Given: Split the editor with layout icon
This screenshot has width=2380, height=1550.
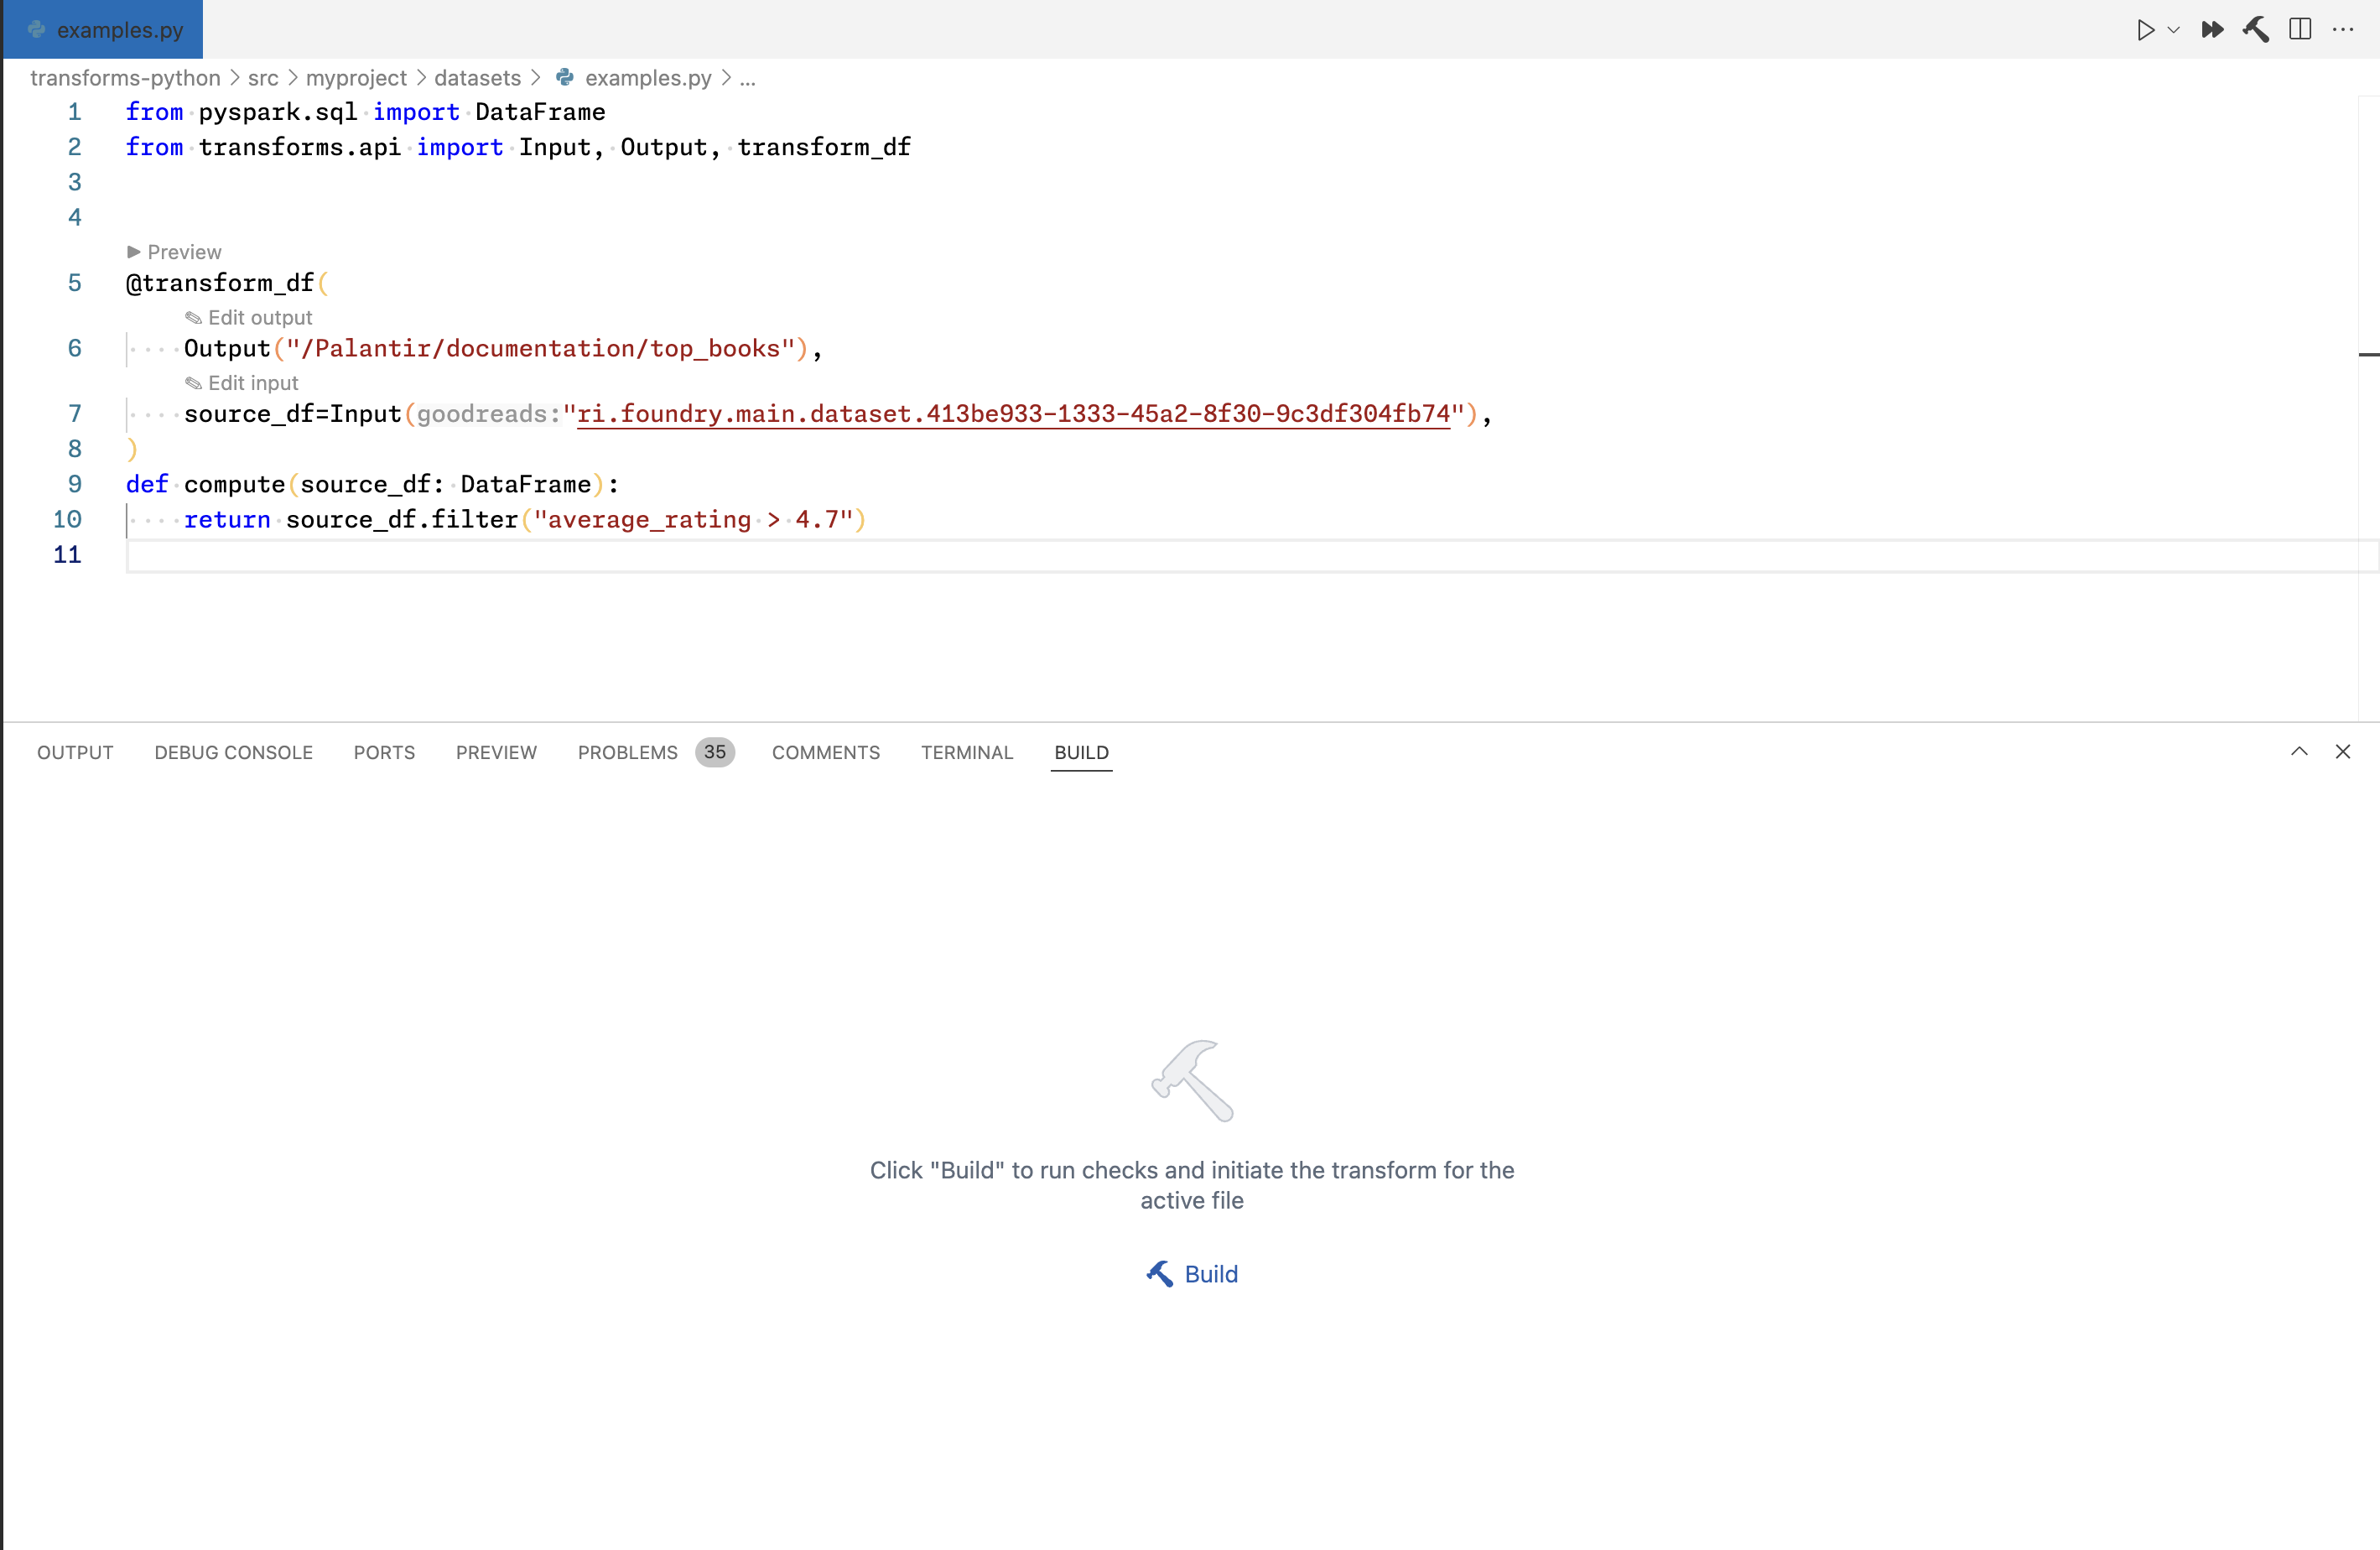Looking at the screenshot, I should point(2300,30).
